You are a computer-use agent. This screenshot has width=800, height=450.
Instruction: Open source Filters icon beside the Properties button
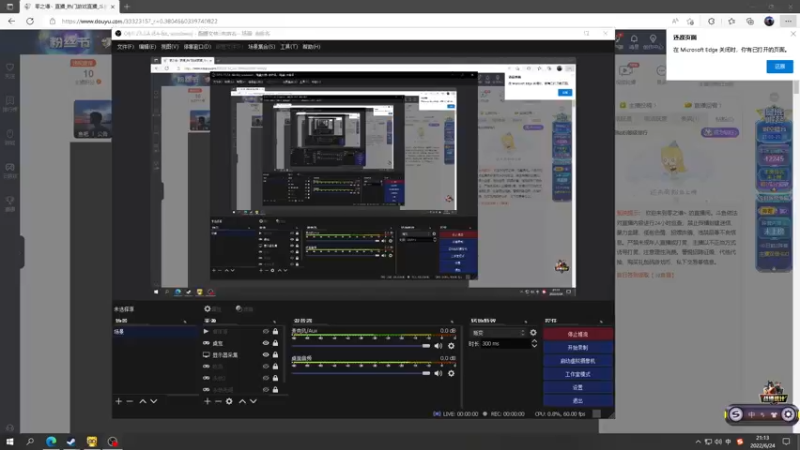[238, 309]
